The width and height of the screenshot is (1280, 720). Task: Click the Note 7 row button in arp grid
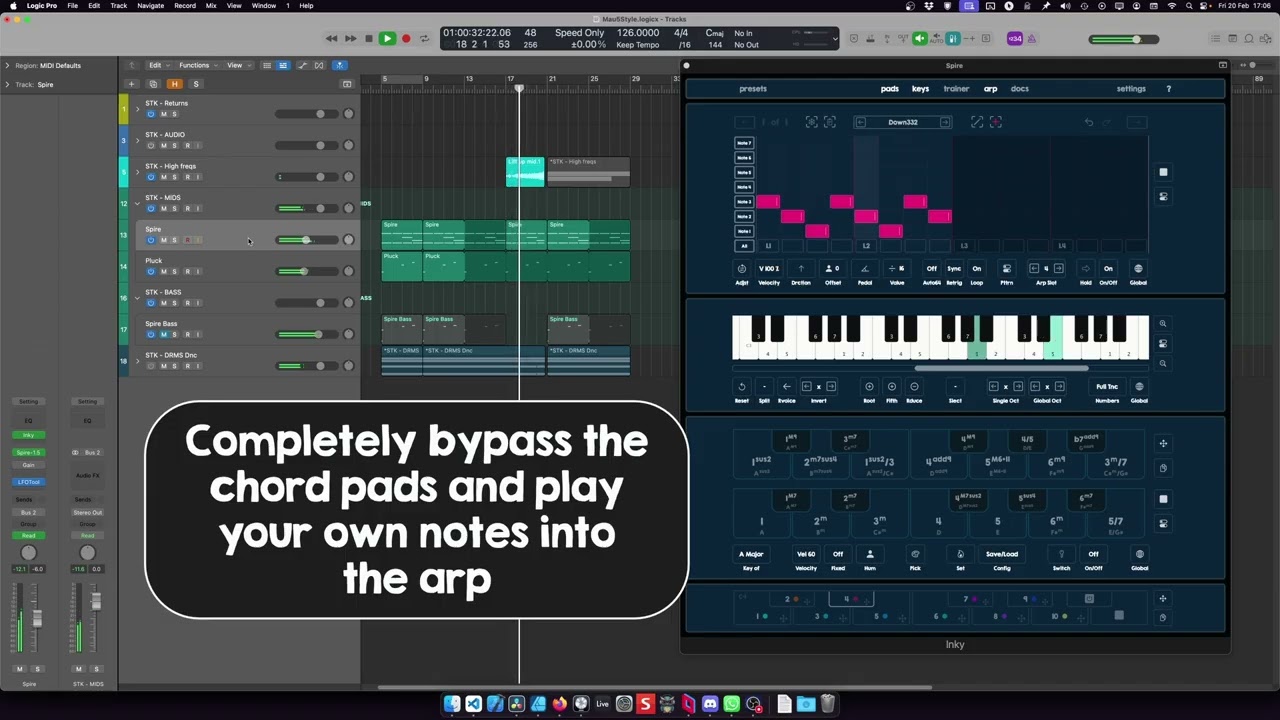tap(744, 143)
